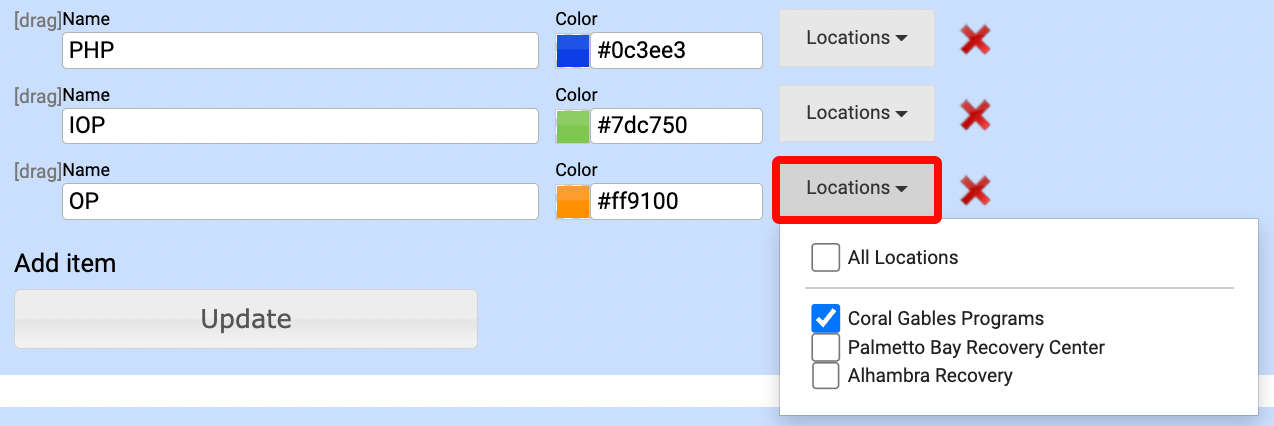Viewport: 1274px width, 426px height.
Task: Click the #ff9100 color hex field
Action: point(676,201)
